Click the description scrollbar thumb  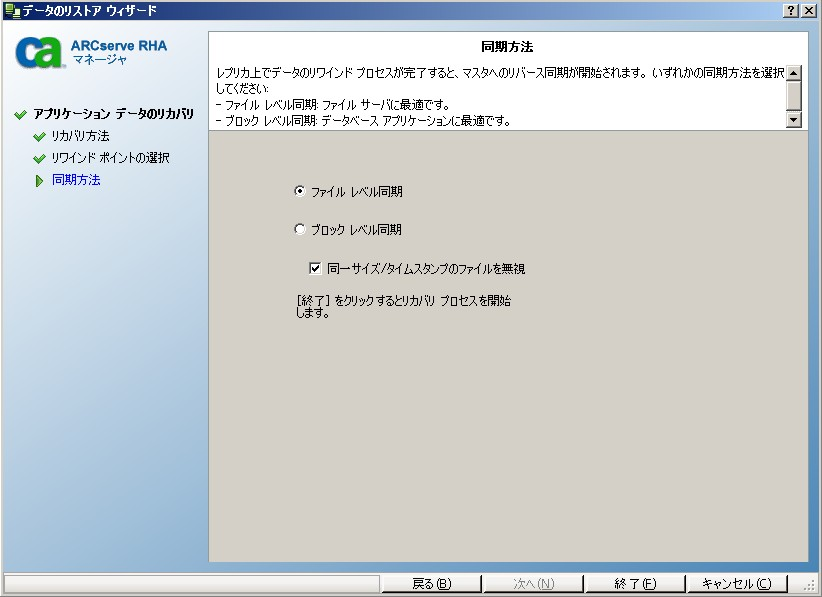click(794, 95)
